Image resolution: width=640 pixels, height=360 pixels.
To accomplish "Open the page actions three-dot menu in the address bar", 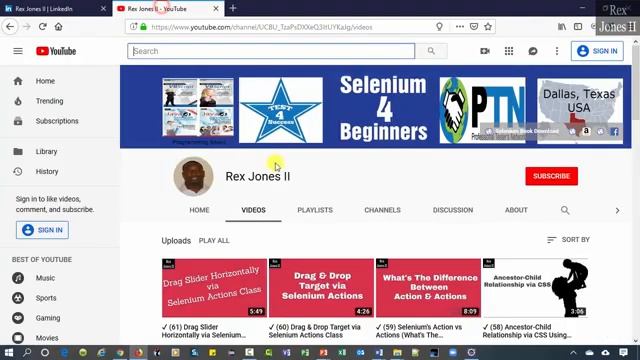I will [x=460, y=27].
